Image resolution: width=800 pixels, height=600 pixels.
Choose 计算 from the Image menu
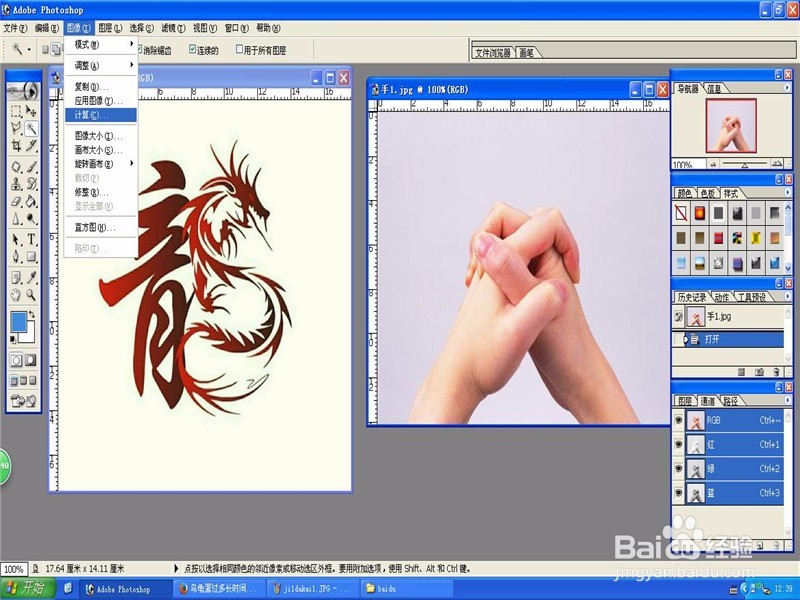coord(101,115)
